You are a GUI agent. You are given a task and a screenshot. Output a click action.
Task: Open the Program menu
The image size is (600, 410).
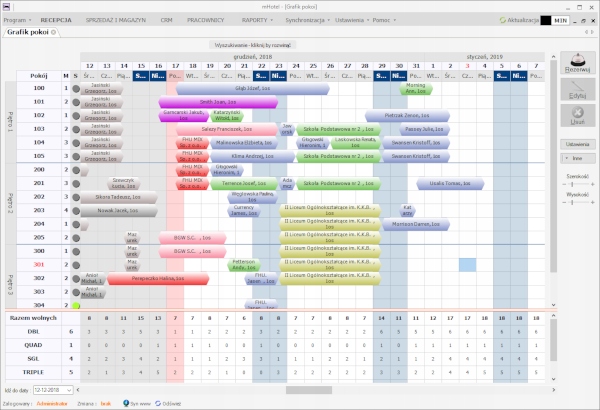(17, 20)
